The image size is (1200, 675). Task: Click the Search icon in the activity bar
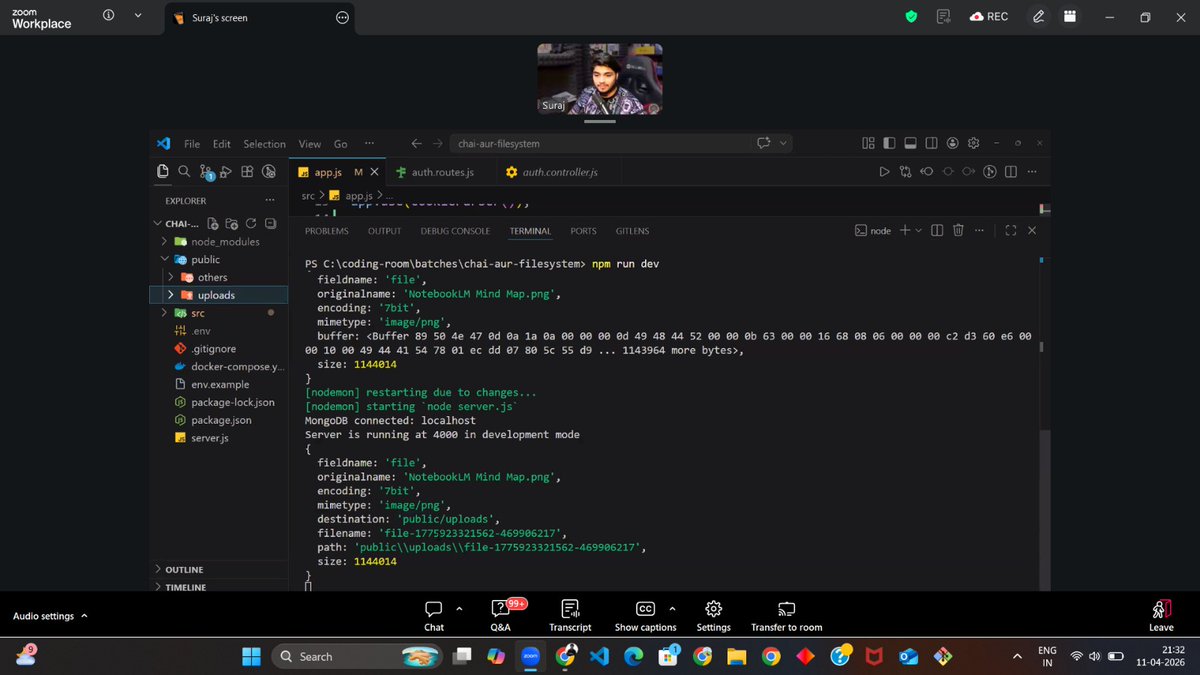(184, 172)
